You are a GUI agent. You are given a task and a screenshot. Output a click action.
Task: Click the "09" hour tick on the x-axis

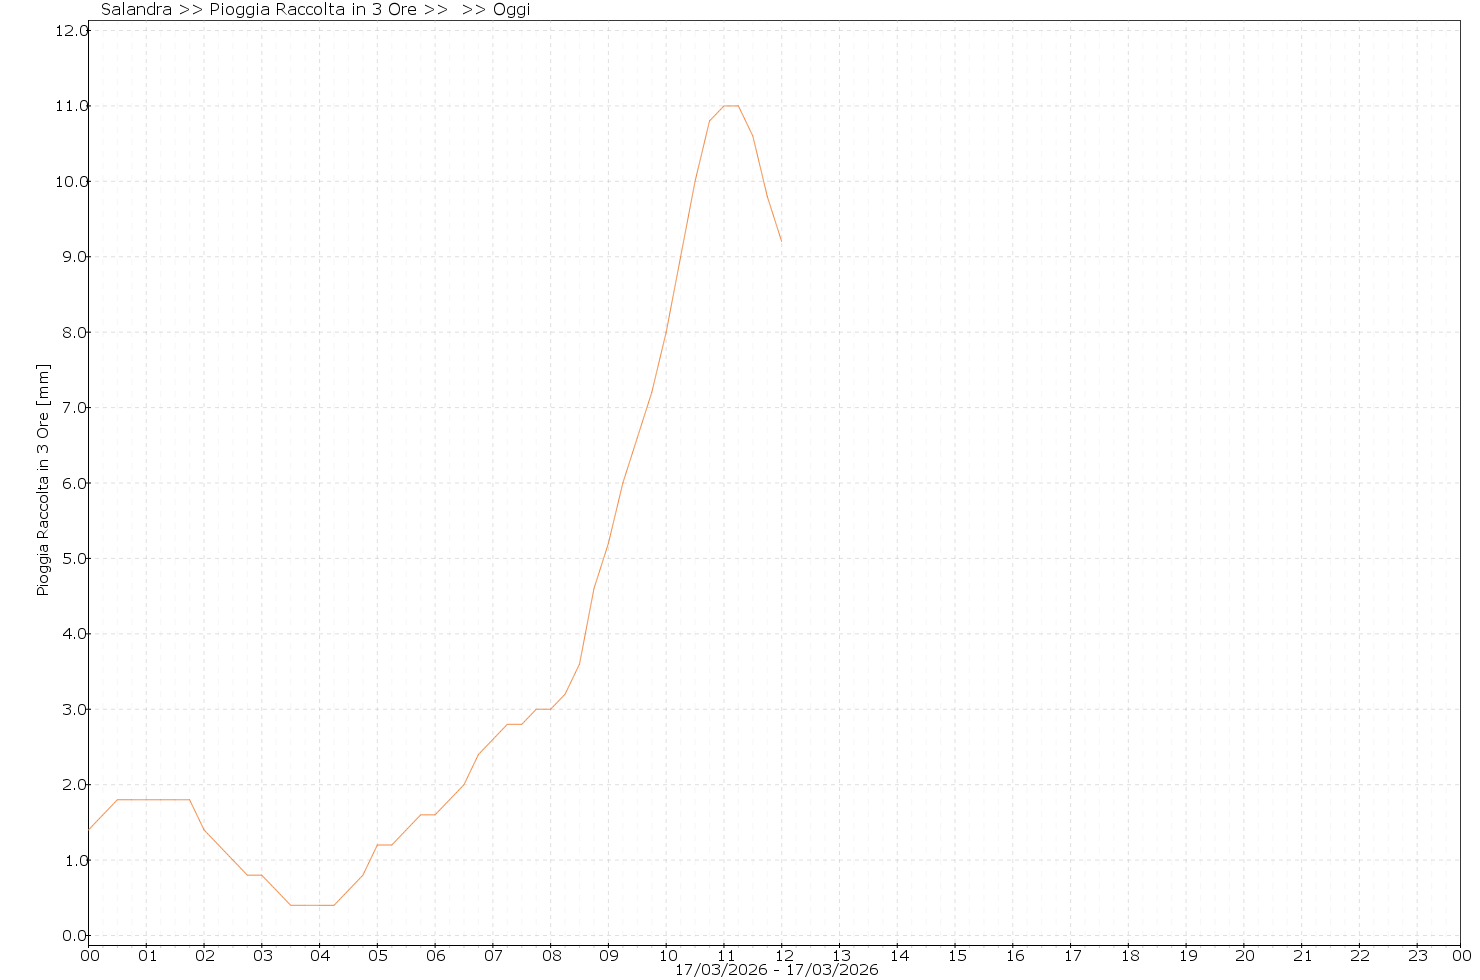(609, 956)
